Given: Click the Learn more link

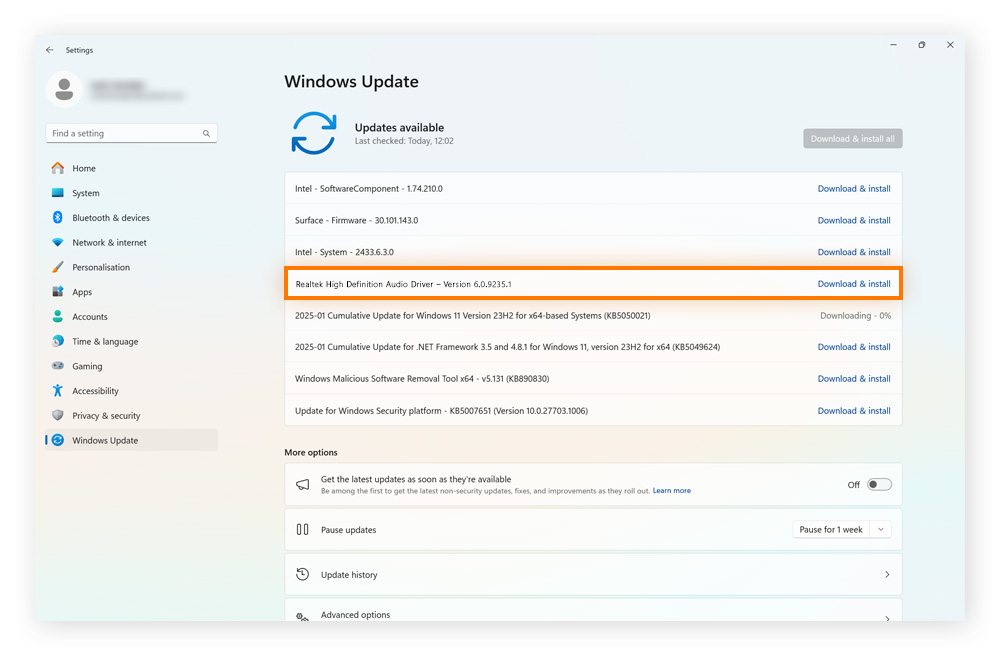Looking at the screenshot, I should (672, 490).
